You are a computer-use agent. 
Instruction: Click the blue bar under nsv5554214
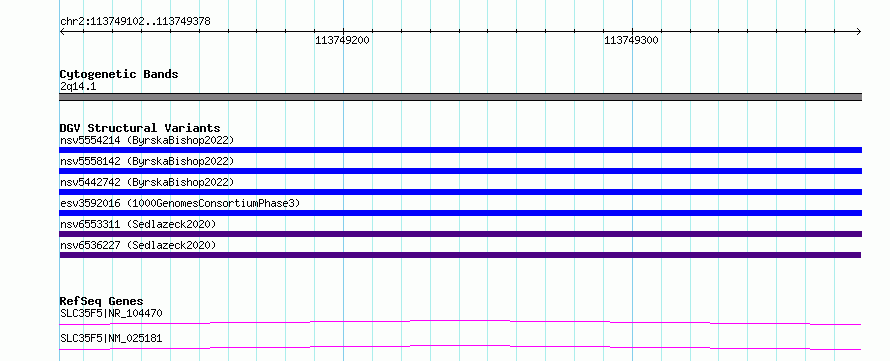coord(460,150)
